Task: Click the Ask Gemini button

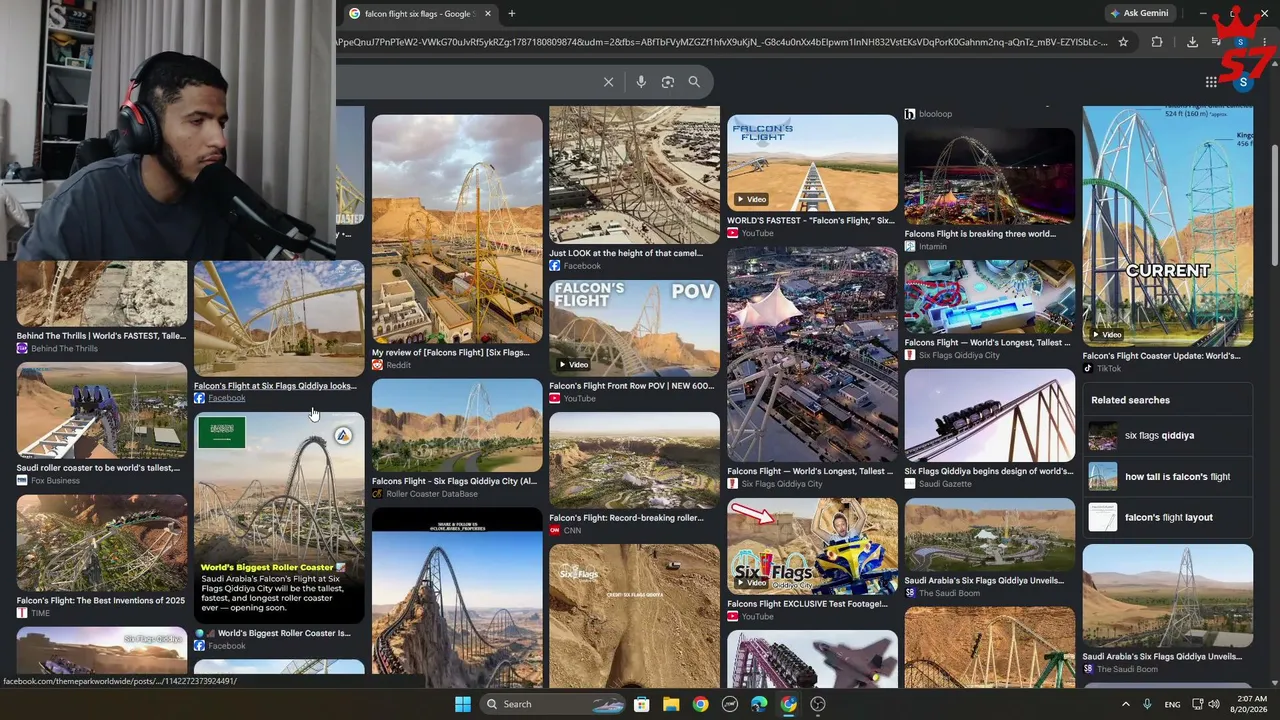Action: [x=1139, y=13]
